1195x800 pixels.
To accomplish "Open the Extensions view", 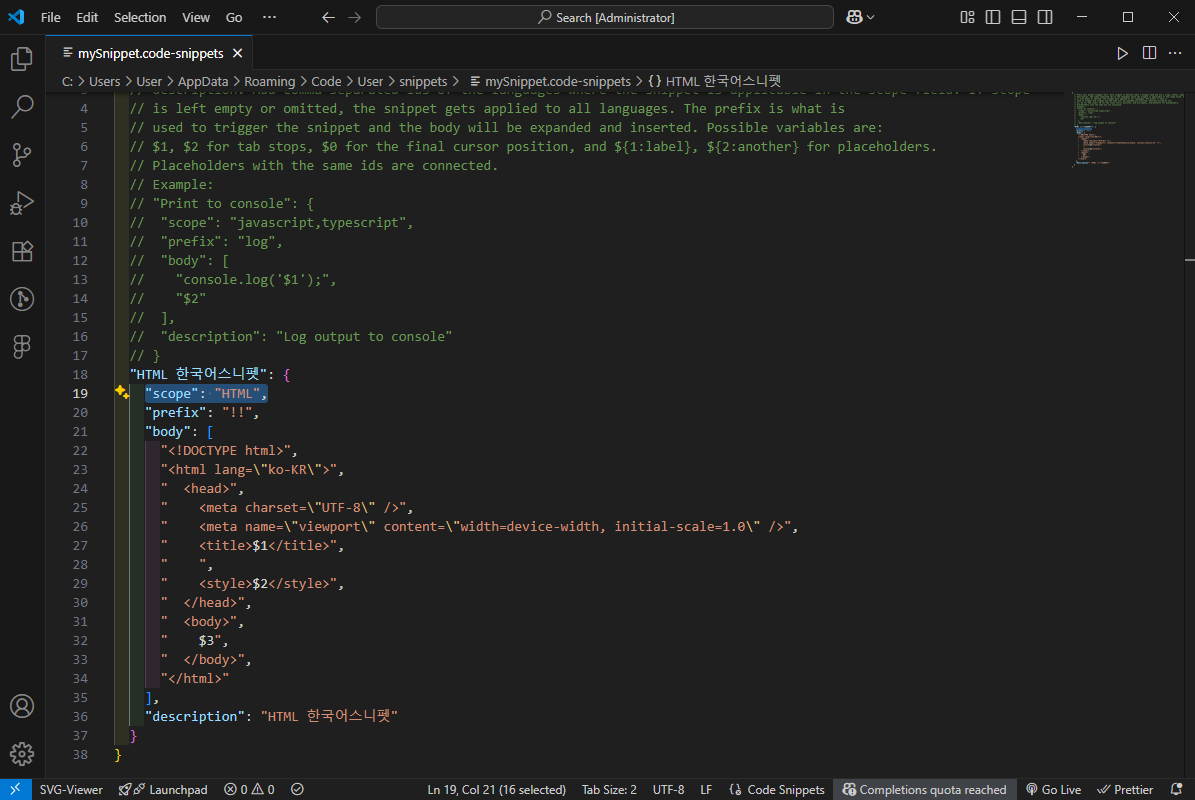I will pos(22,251).
